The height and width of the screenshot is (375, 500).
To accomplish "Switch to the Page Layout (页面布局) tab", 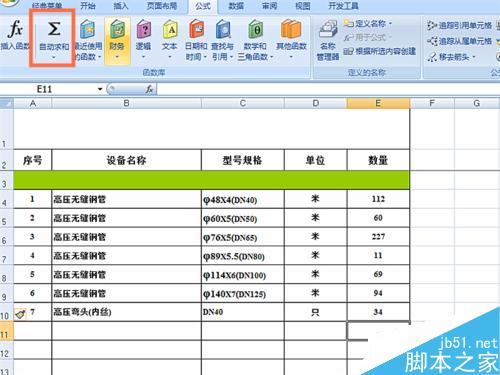I will (162, 6).
